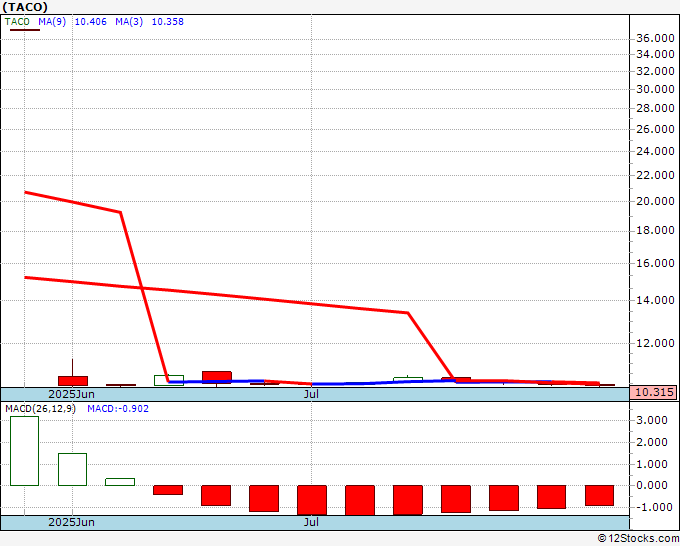Click the tallest green MACD histogram bar
This screenshot has height=546, width=680.
pyautogui.click(x=24, y=451)
